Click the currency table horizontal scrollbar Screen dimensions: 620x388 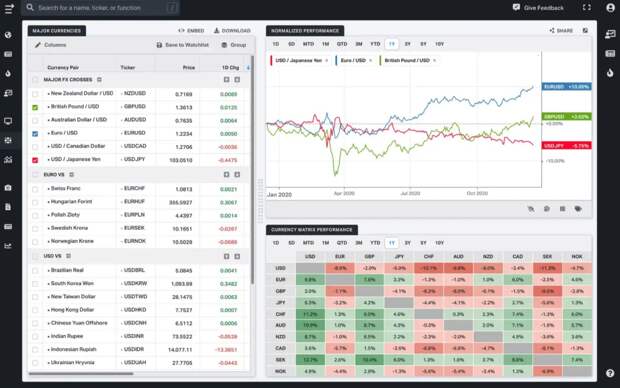coord(81,373)
